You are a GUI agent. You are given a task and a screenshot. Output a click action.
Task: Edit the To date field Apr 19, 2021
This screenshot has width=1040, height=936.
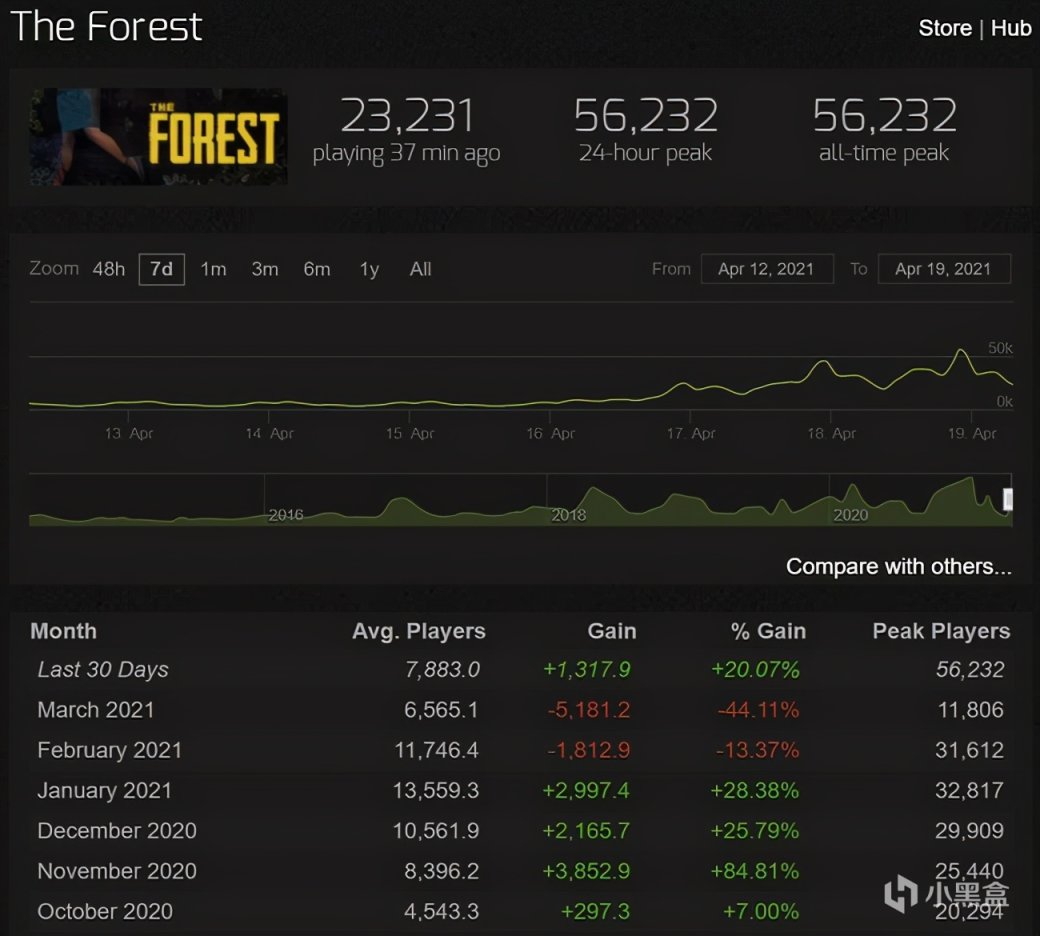click(944, 269)
